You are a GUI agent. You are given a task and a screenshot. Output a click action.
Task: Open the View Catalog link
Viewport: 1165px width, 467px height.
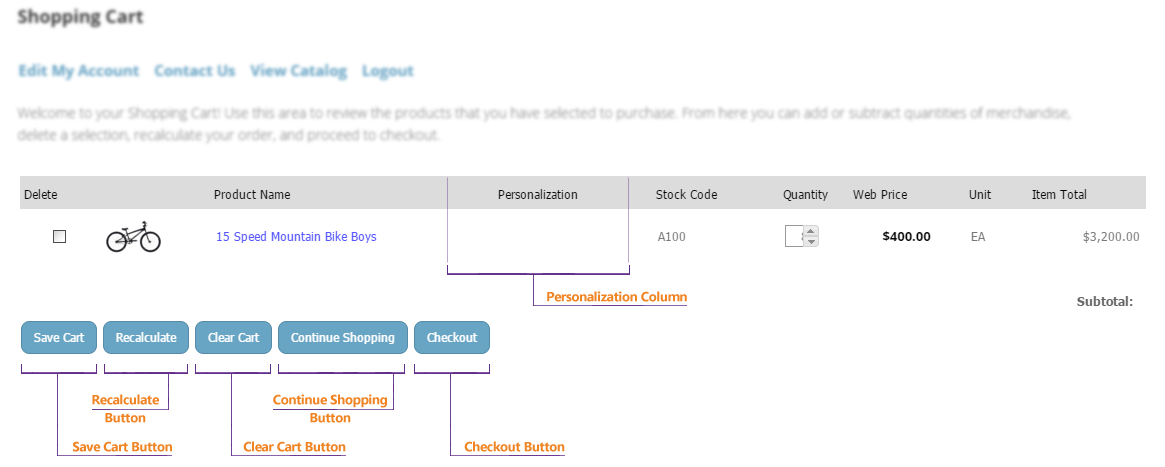pyautogui.click(x=298, y=71)
